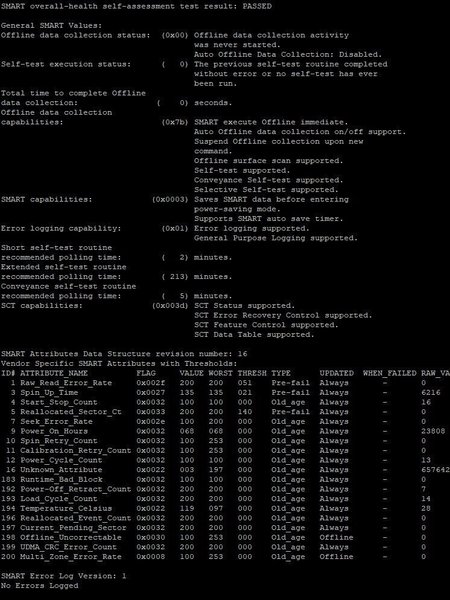Click the Error logging capability label

pos(61,228)
